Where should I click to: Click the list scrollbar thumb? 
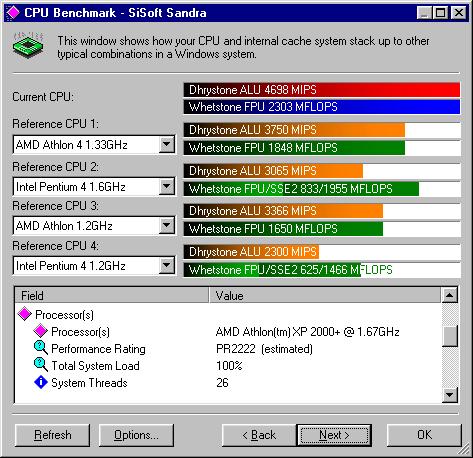pos(450,336)
